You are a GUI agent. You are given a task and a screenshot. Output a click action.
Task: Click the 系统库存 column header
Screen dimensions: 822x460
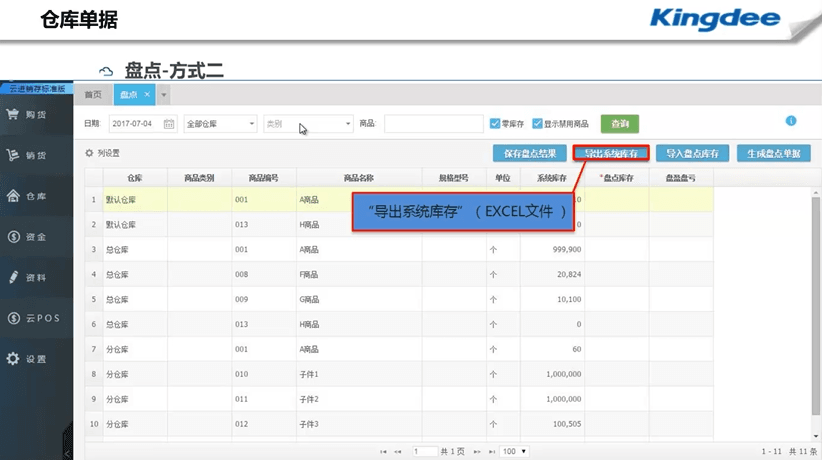[552, 178]
